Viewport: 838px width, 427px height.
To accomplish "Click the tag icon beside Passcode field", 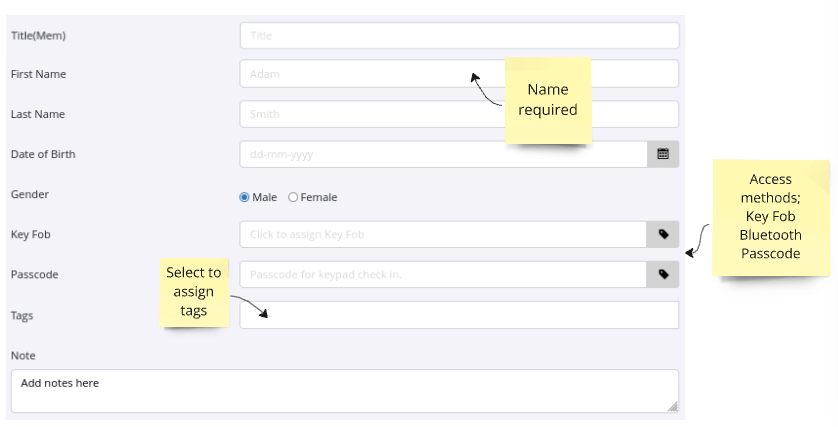I will pyautogui.click(x=663, y=274).
